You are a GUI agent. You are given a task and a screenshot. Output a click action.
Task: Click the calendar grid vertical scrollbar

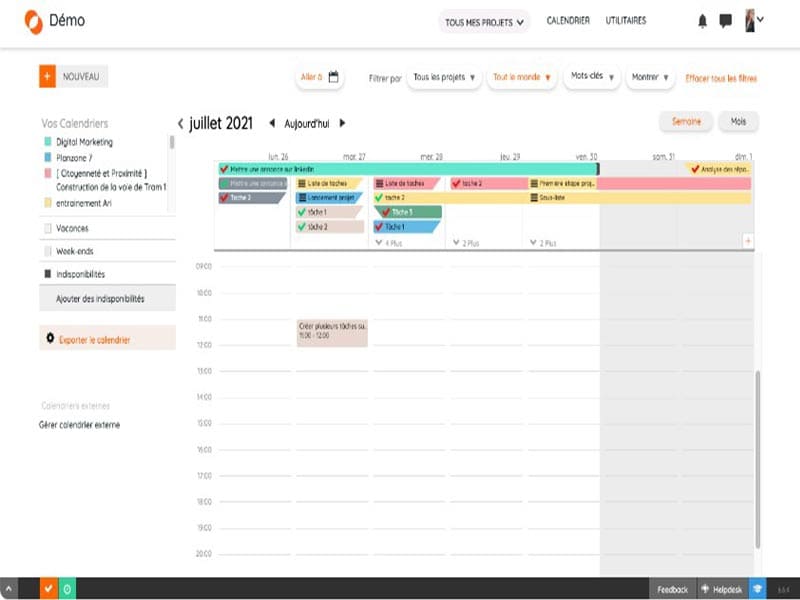[758, 459]
